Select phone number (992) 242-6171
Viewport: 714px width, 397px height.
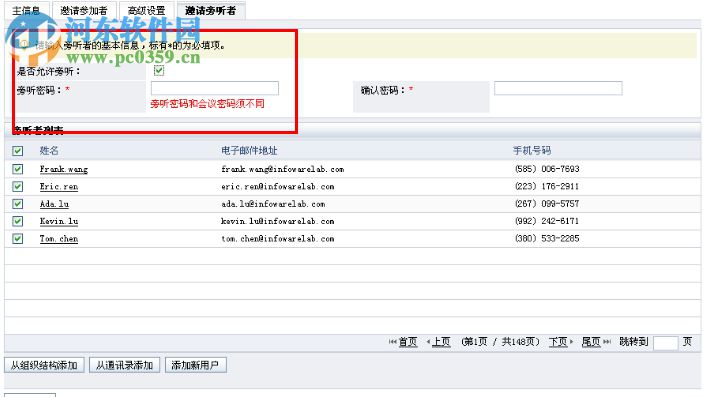[547, 221]
